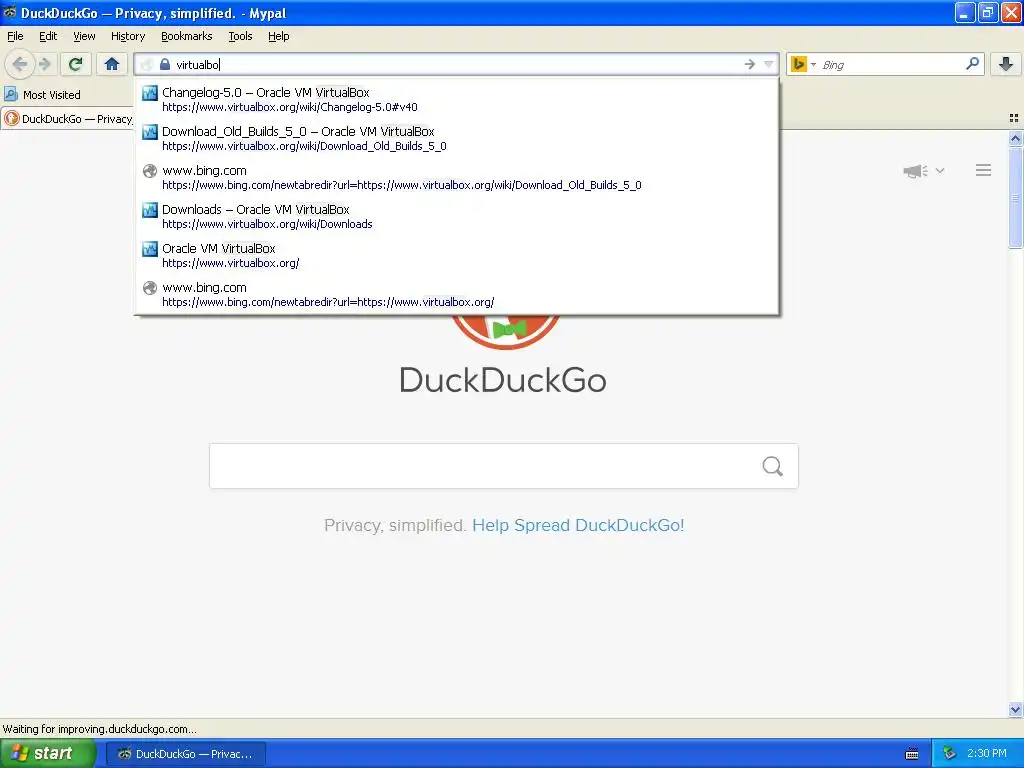Click the scrollbar down arrow
This screenshot has width=1024, height=768.
point(1015,709)
